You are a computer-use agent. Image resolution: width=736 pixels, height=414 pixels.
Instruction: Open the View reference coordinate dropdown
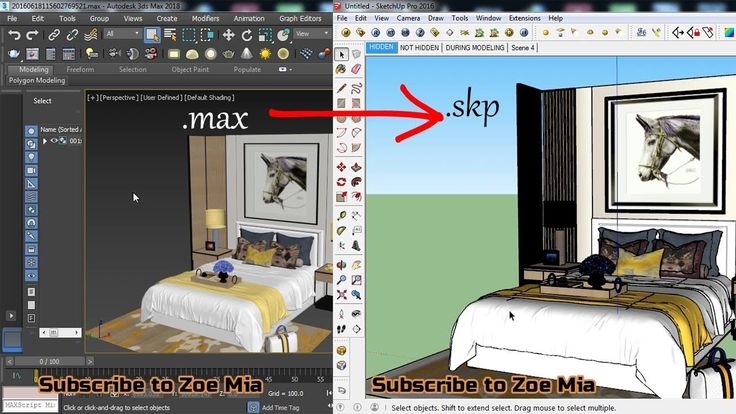click(x=312, y=34)
